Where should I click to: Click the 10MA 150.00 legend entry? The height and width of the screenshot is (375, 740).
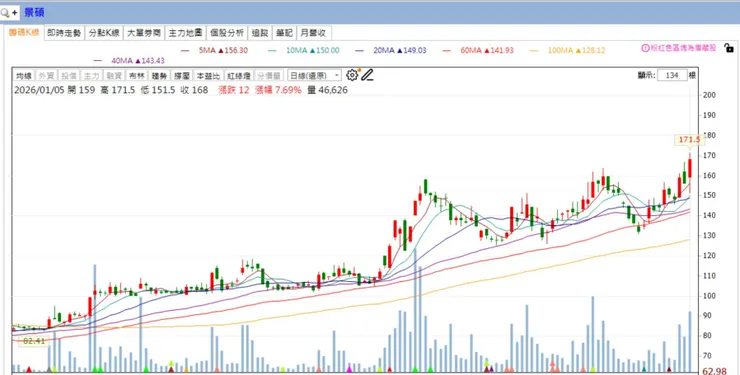(x=304, y=50)
